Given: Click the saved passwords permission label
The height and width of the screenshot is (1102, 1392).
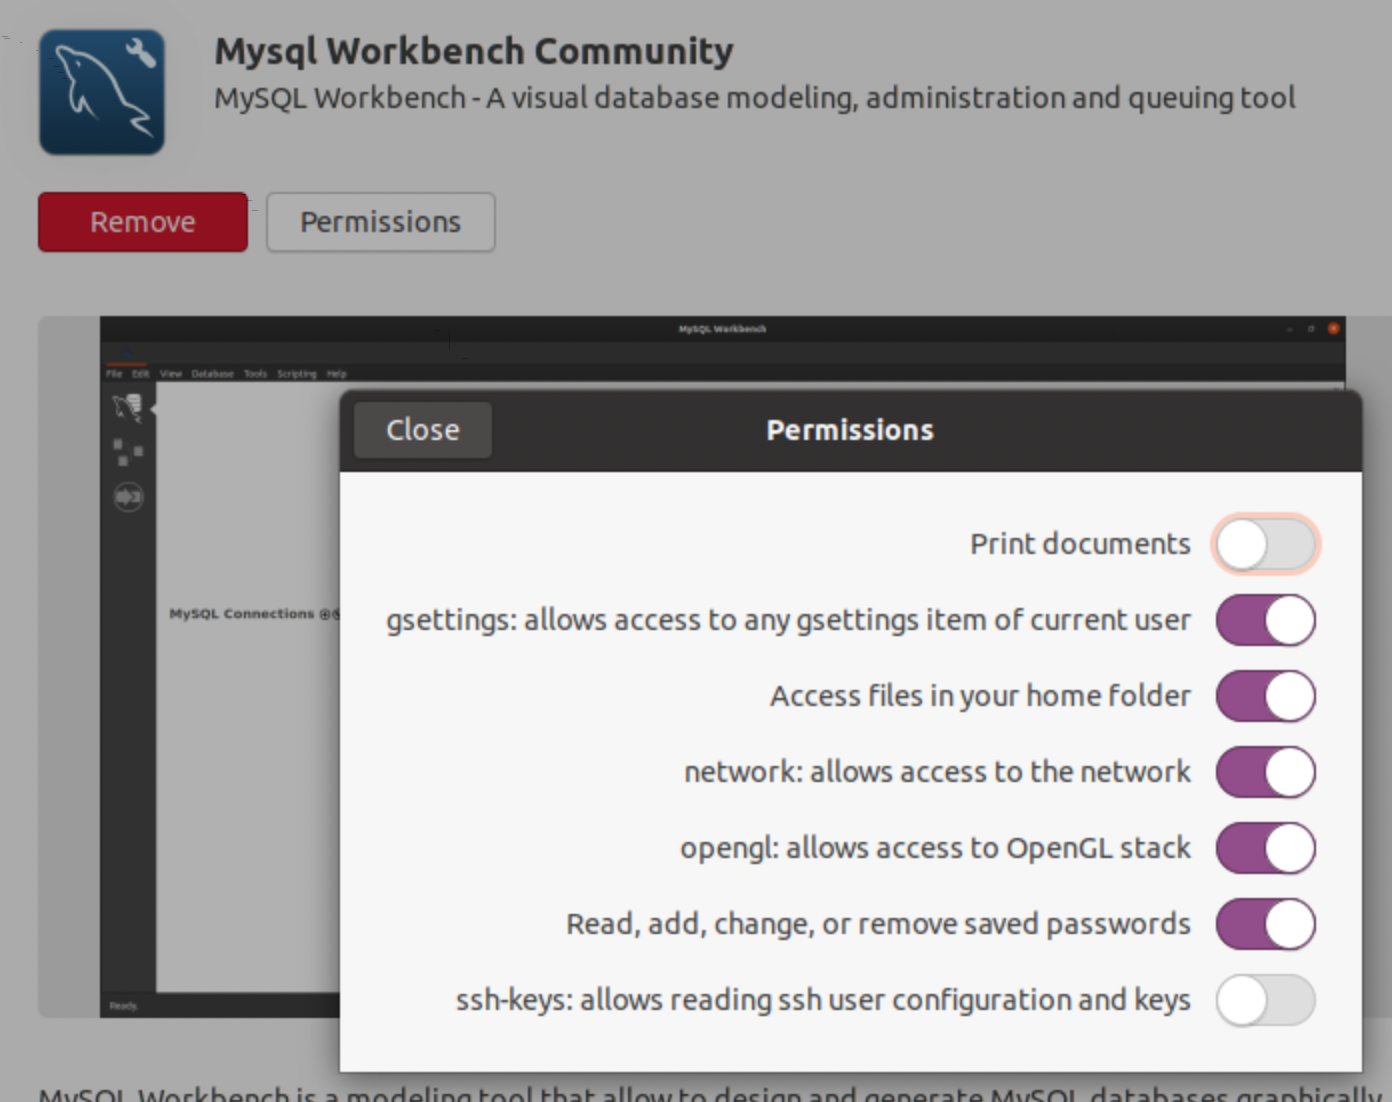Looking at the screenshot, I should (x=878, y=924).
